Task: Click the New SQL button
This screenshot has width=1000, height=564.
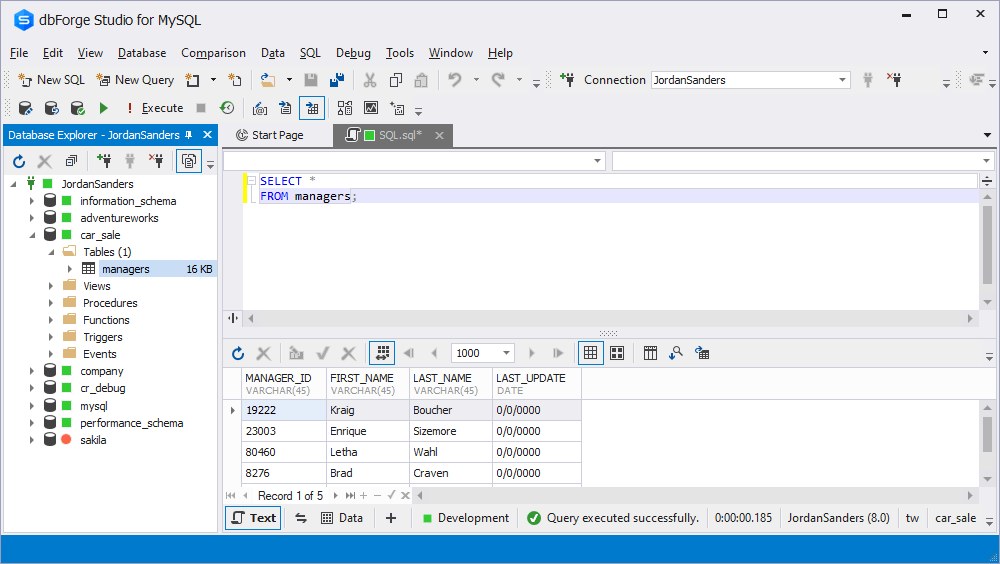Action: point(52,80)
